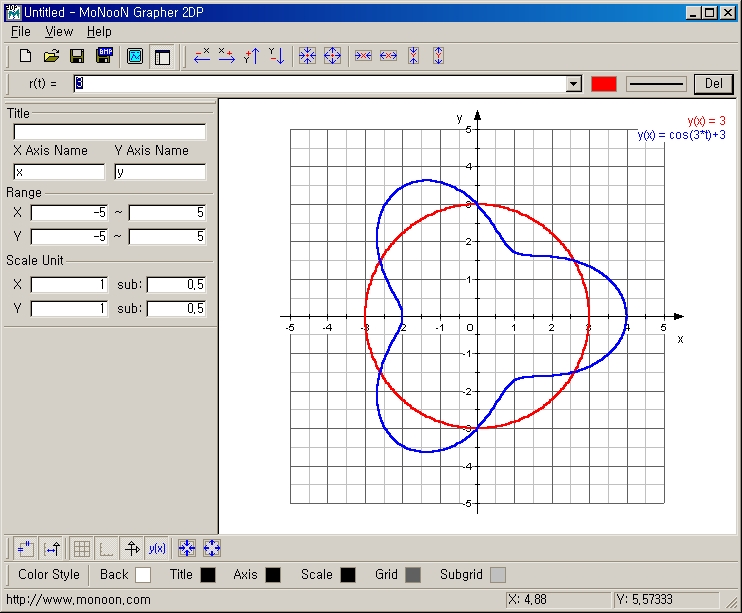Toggle the scale display icon in bottom toolbar
The height and width of the screenshot is (613, 742).
click(x=52, y=549)
